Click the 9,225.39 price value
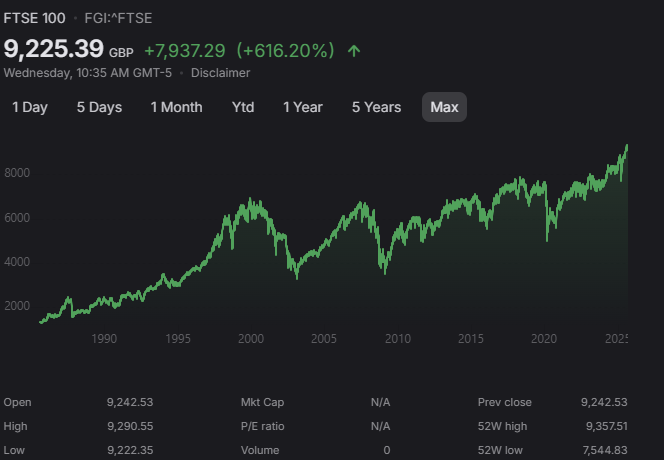Viewport: 664px width, 460px height. (x=53, y=49)
